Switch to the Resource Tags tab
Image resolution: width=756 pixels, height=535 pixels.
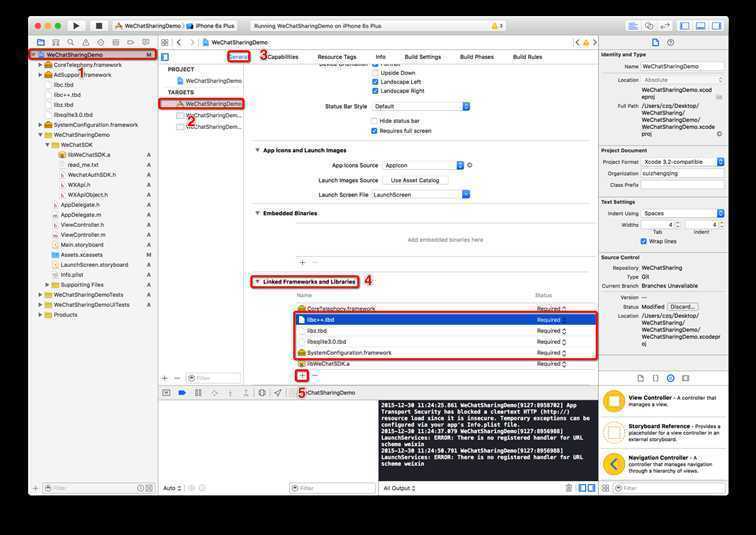pyautogui.click(x=337, y=57)
